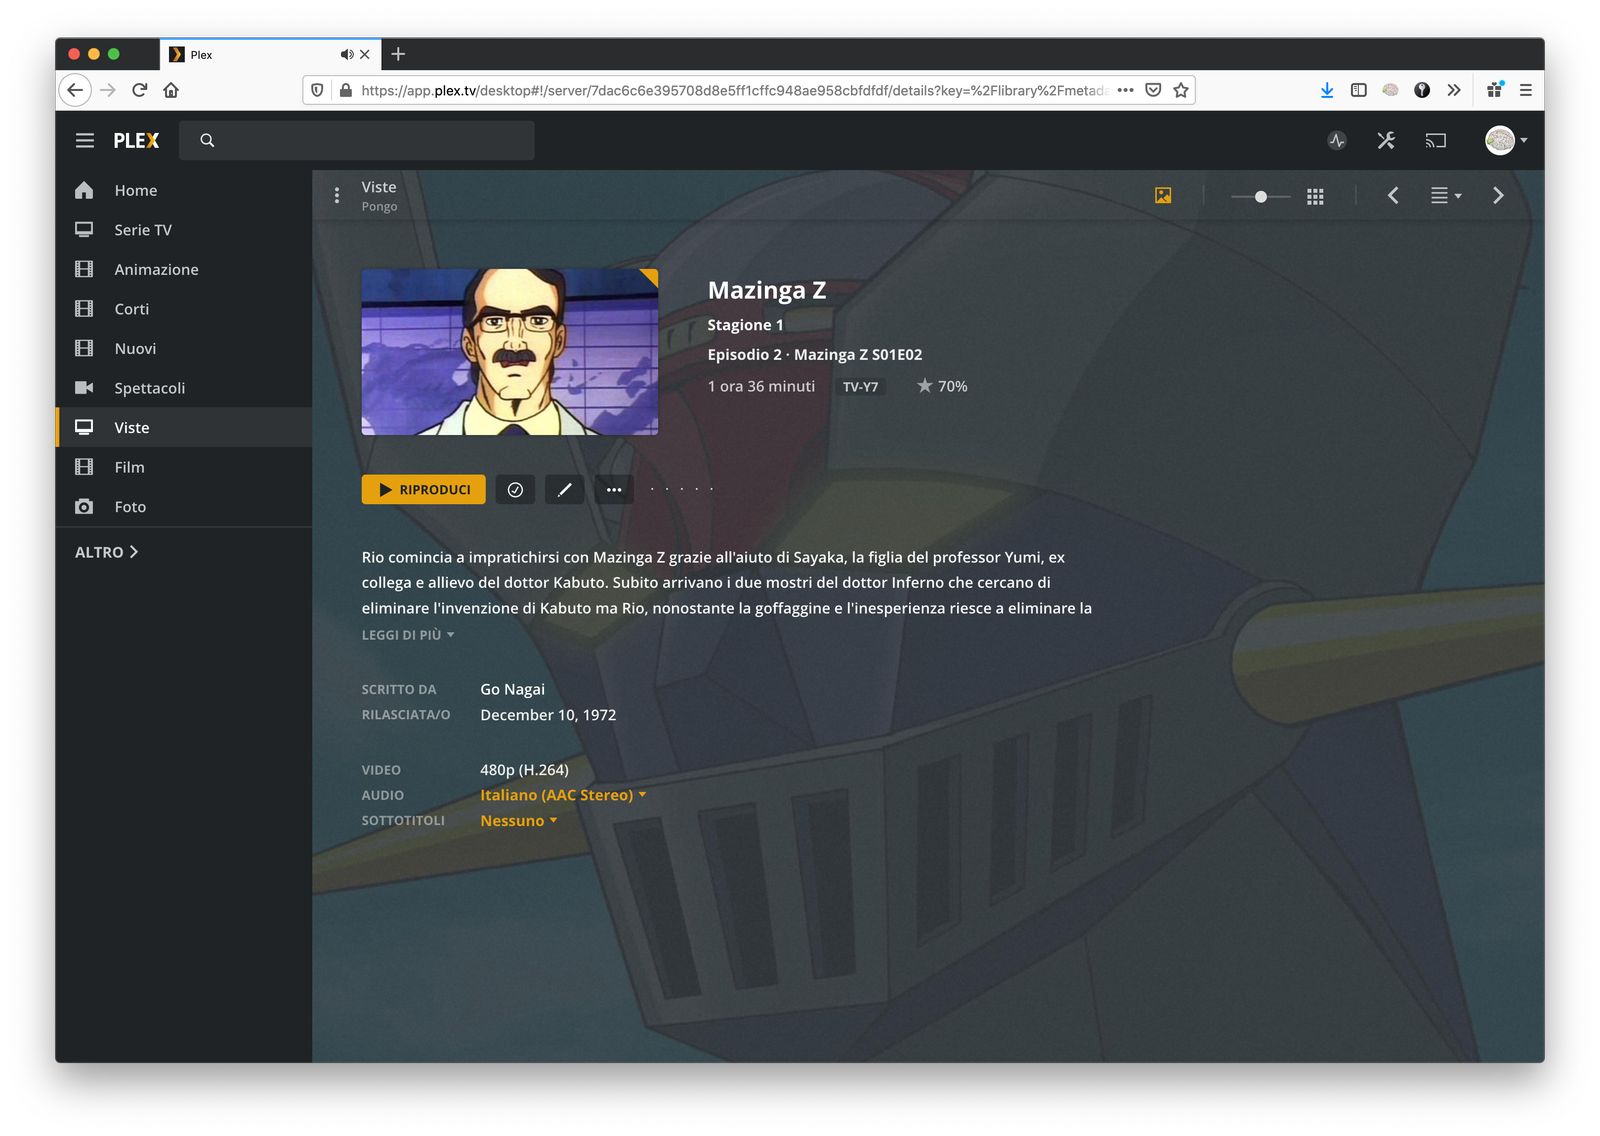Open the Firefox downloads panel
The width and height of the screenshot is (1600, 1136).
(1327, 90)
